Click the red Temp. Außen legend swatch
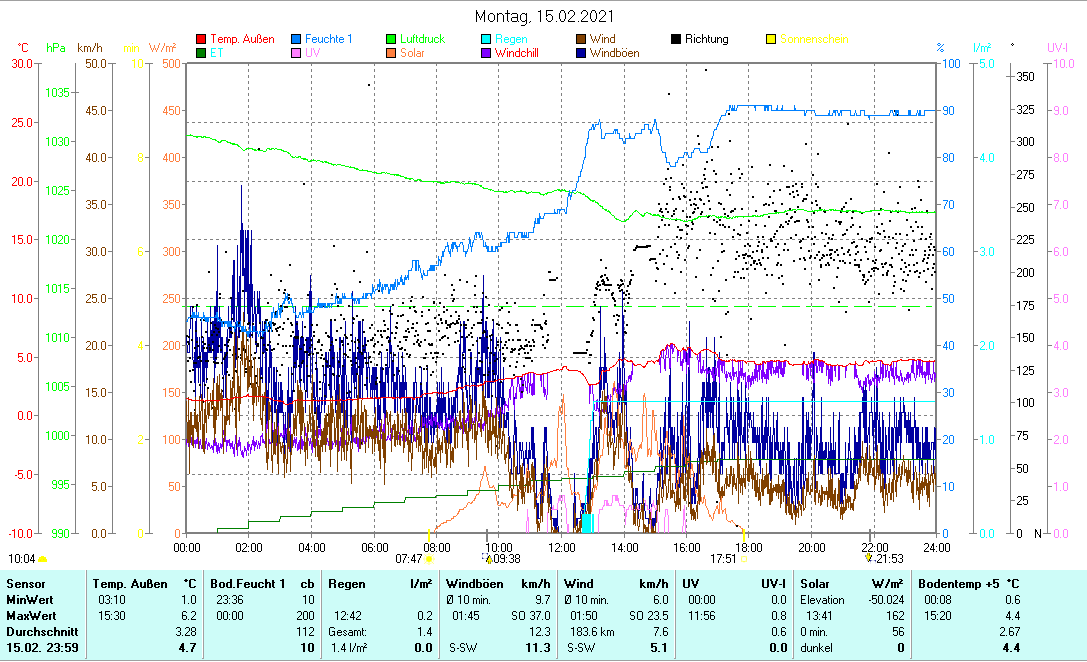Screen dimensions: 1087x662 [x=201, y=40]
